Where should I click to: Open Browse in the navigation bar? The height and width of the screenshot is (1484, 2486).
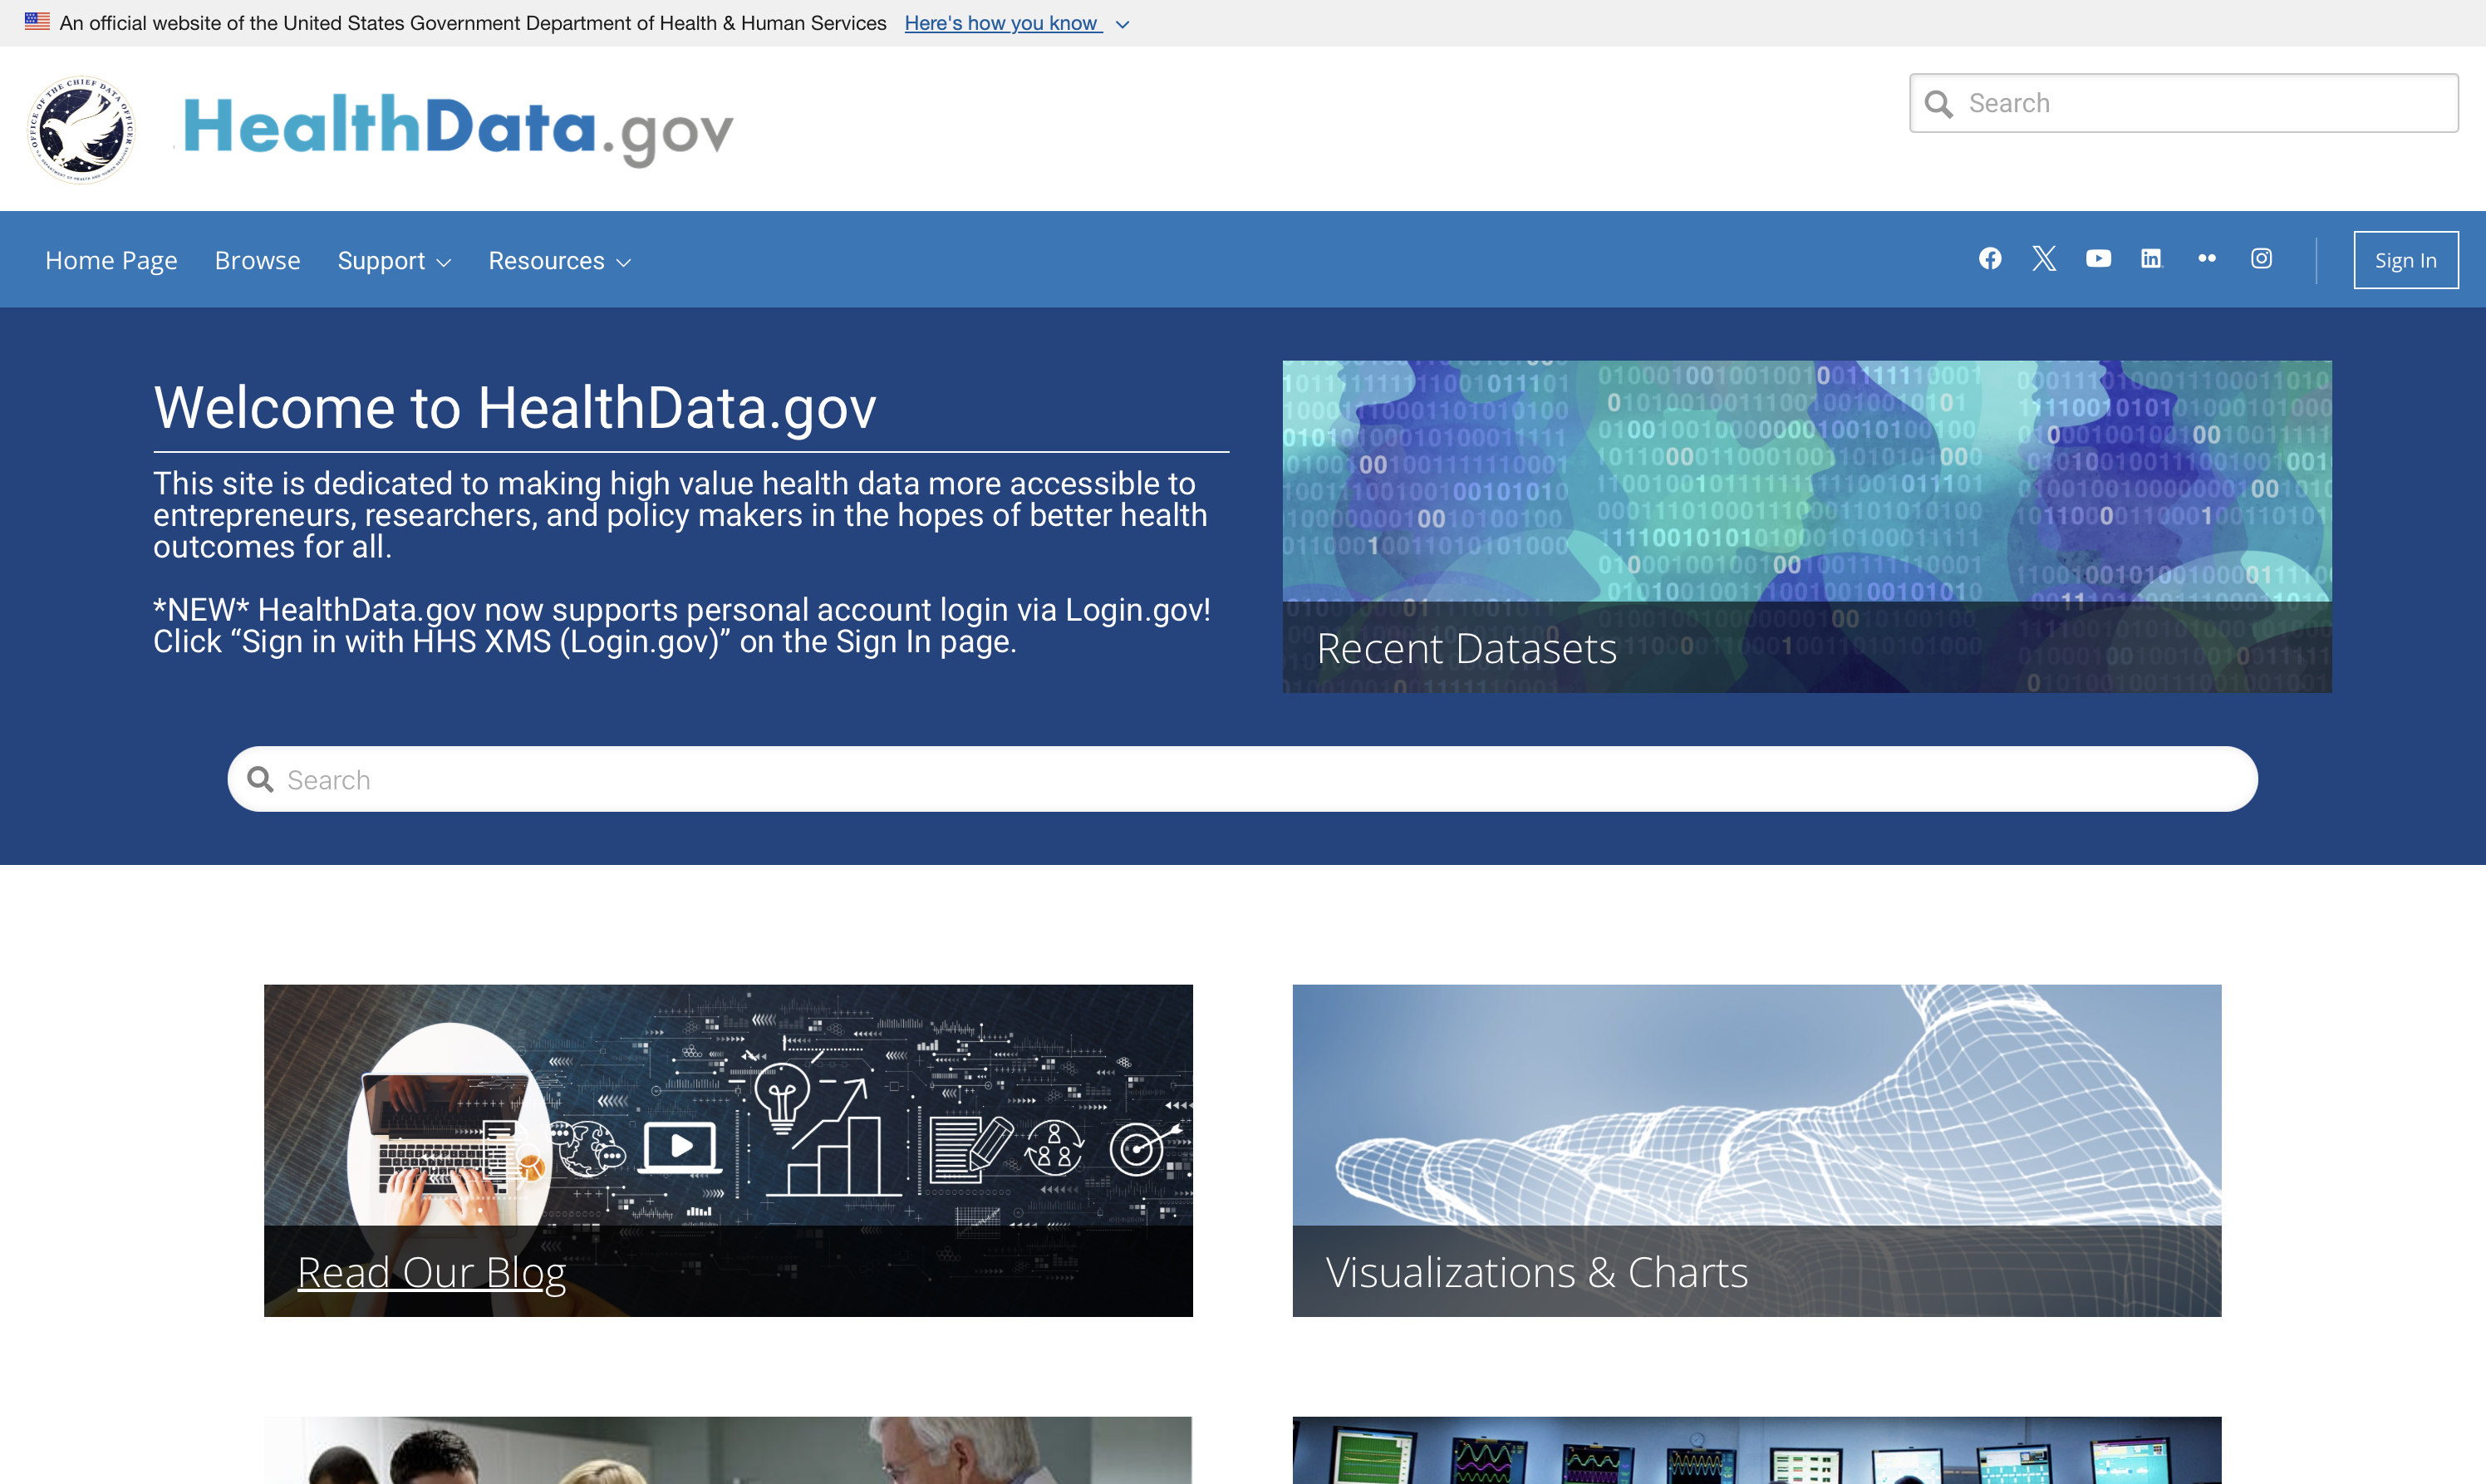click(257, 260)
